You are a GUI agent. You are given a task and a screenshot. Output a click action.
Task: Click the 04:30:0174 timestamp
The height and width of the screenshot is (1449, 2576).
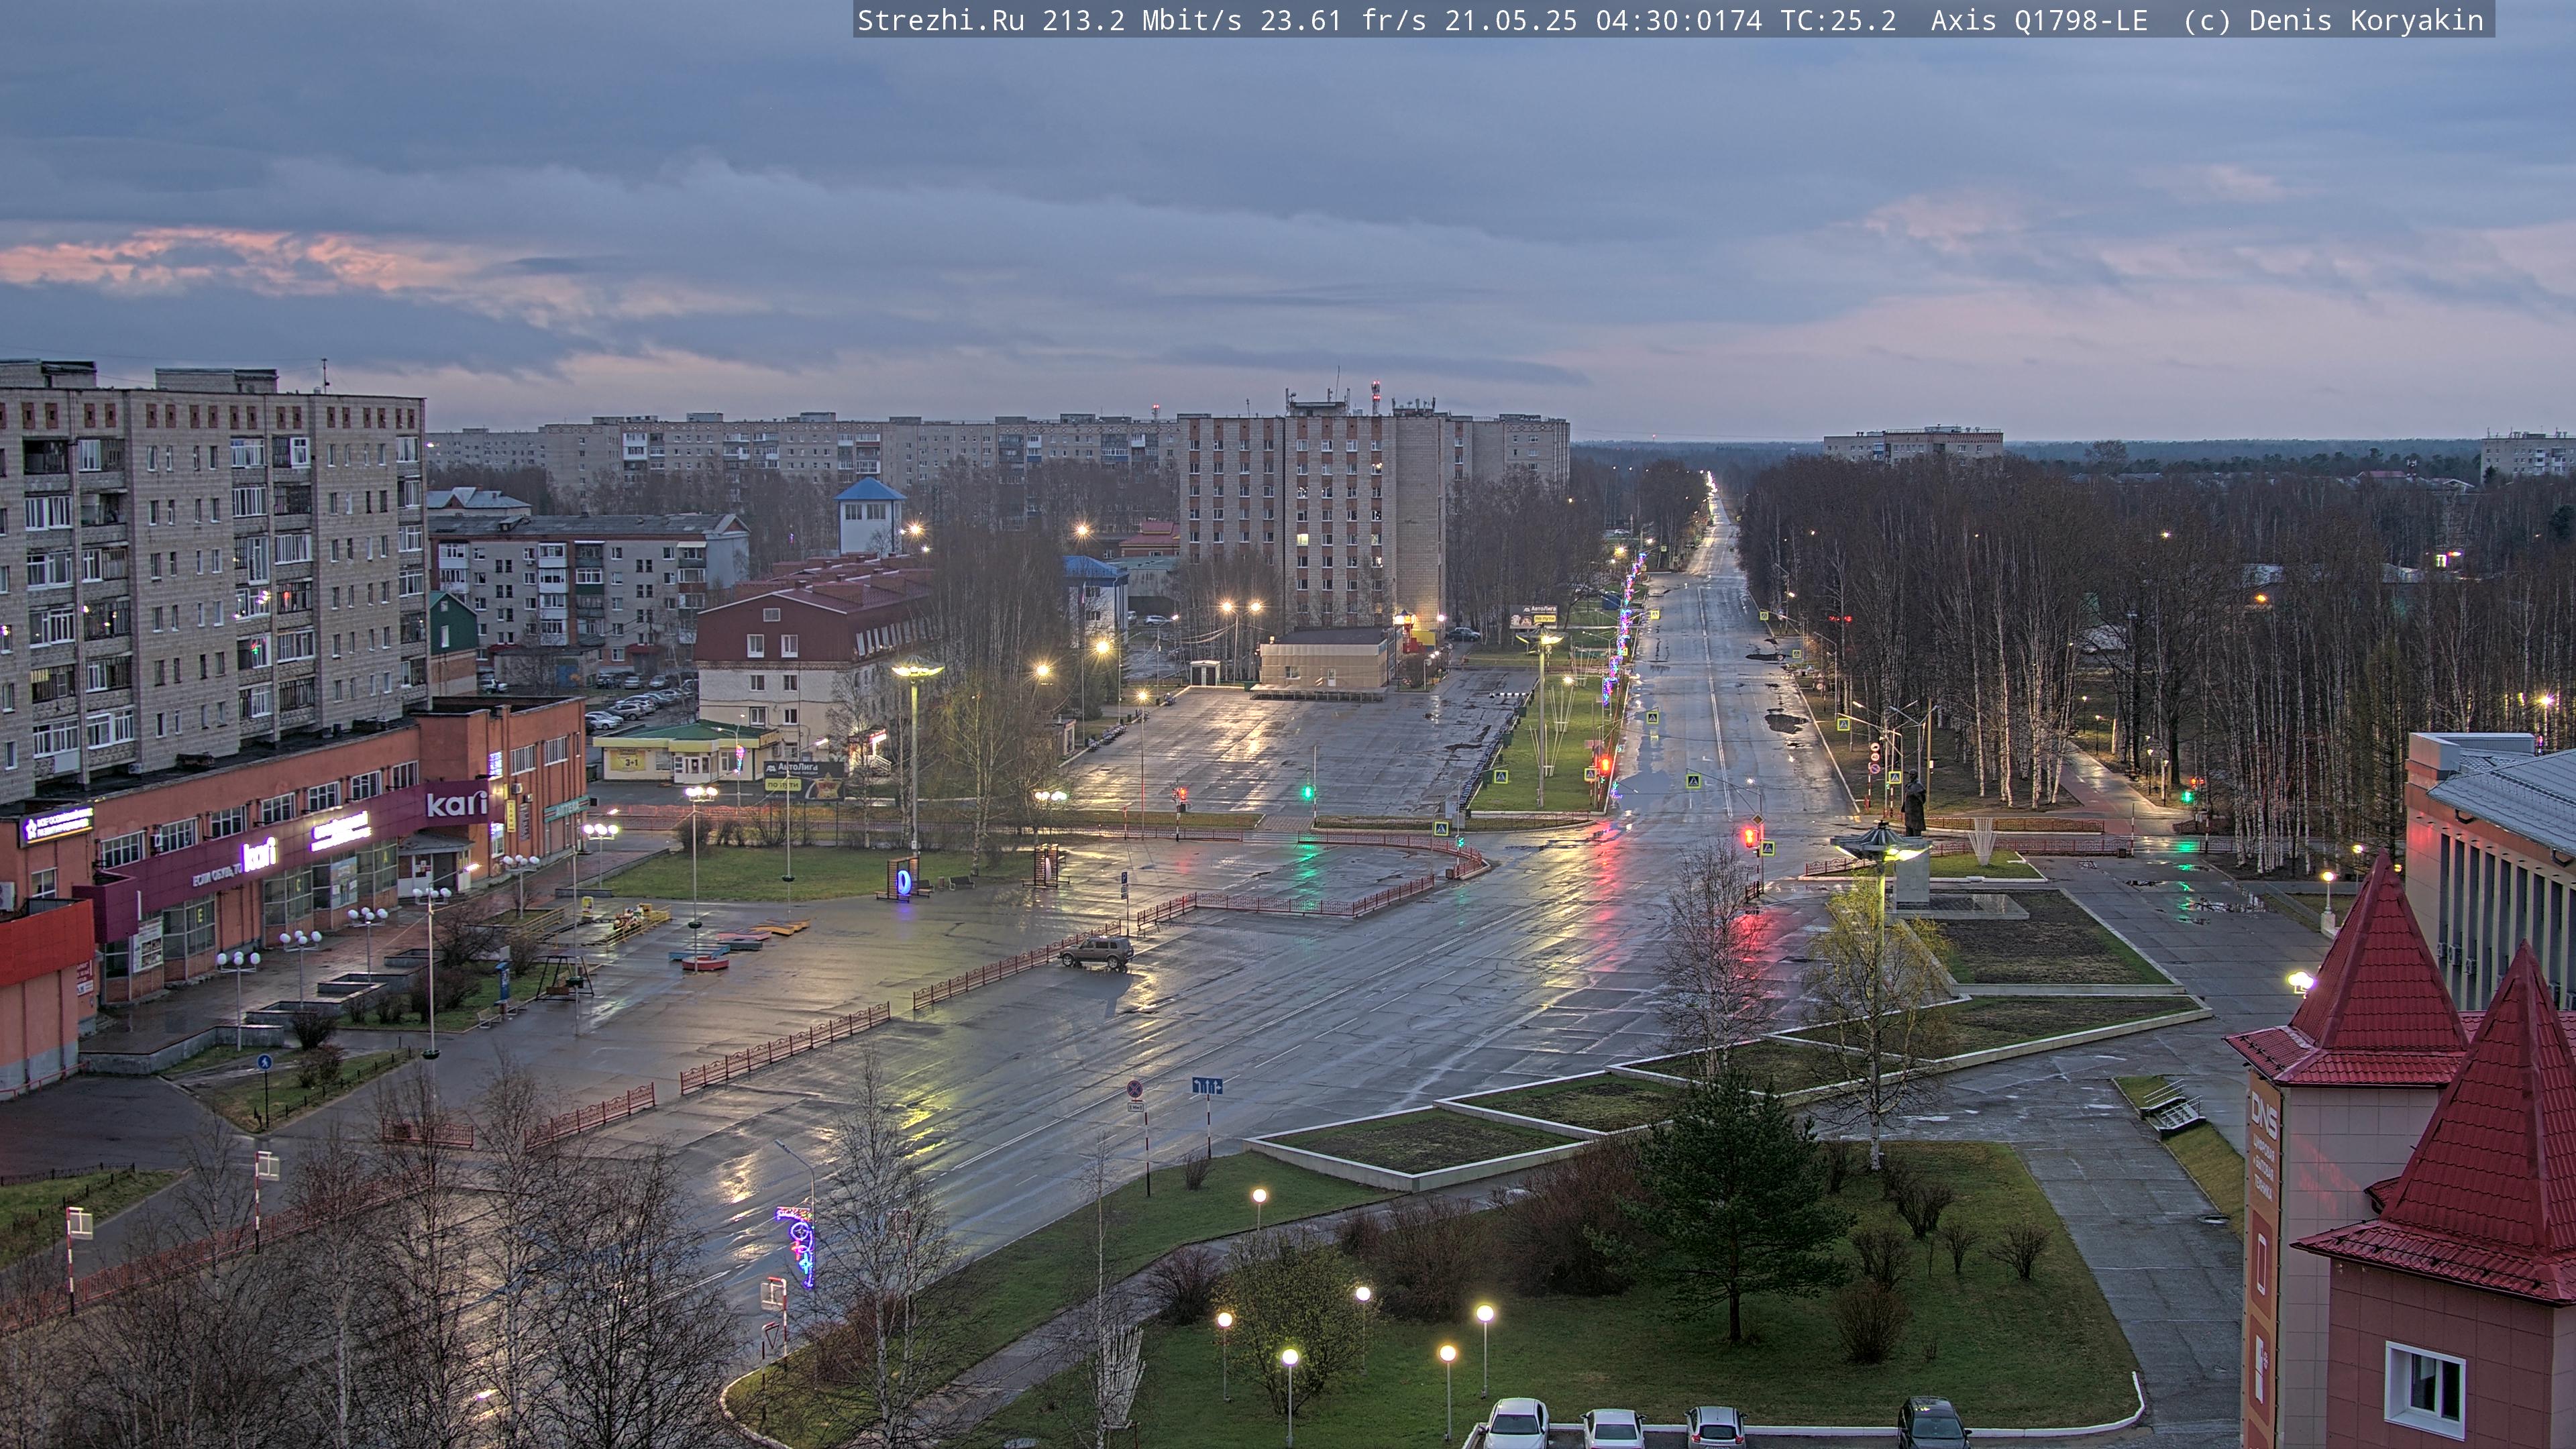[1678, 20]
